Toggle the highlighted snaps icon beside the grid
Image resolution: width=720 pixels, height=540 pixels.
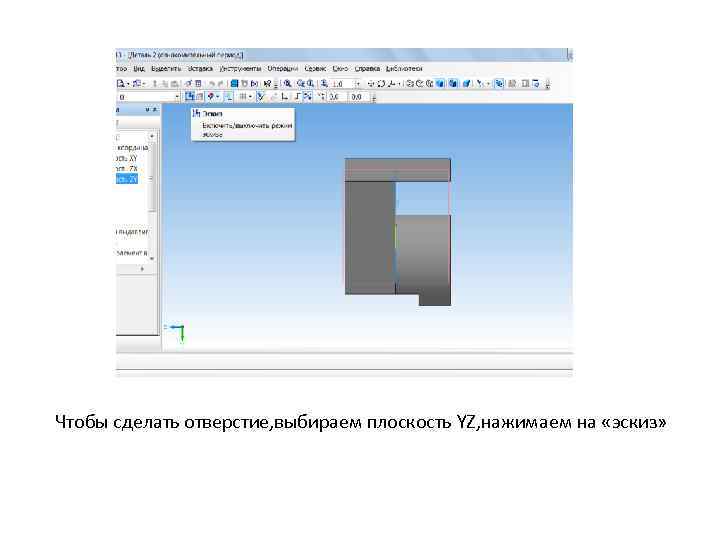click(x=261, y=97)
